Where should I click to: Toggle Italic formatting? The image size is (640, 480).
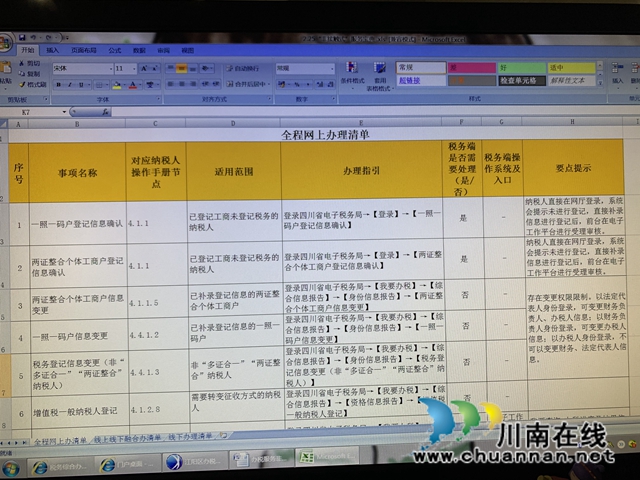[x=70, y=85]
